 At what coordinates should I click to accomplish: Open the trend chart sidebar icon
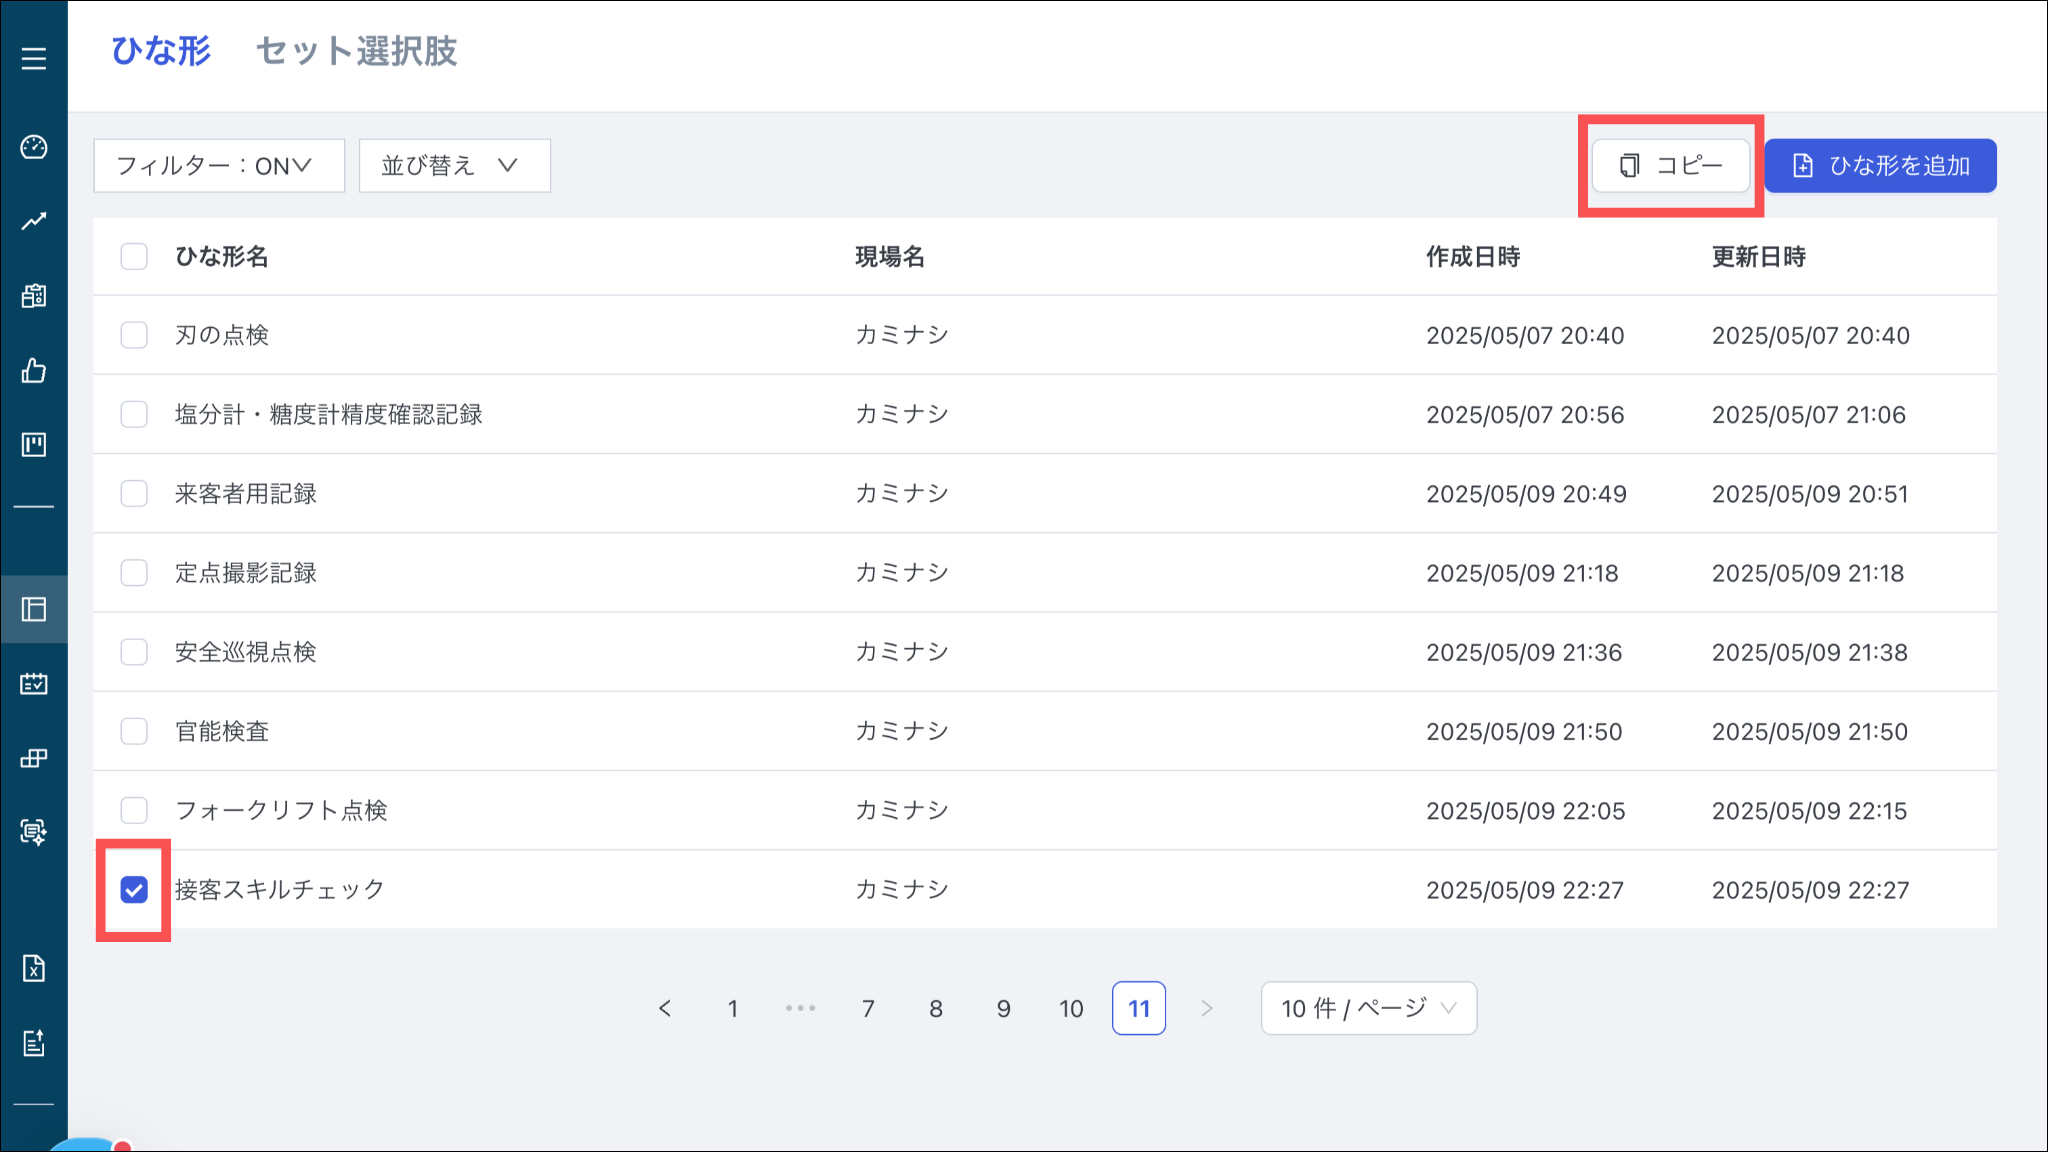[34, 221]
